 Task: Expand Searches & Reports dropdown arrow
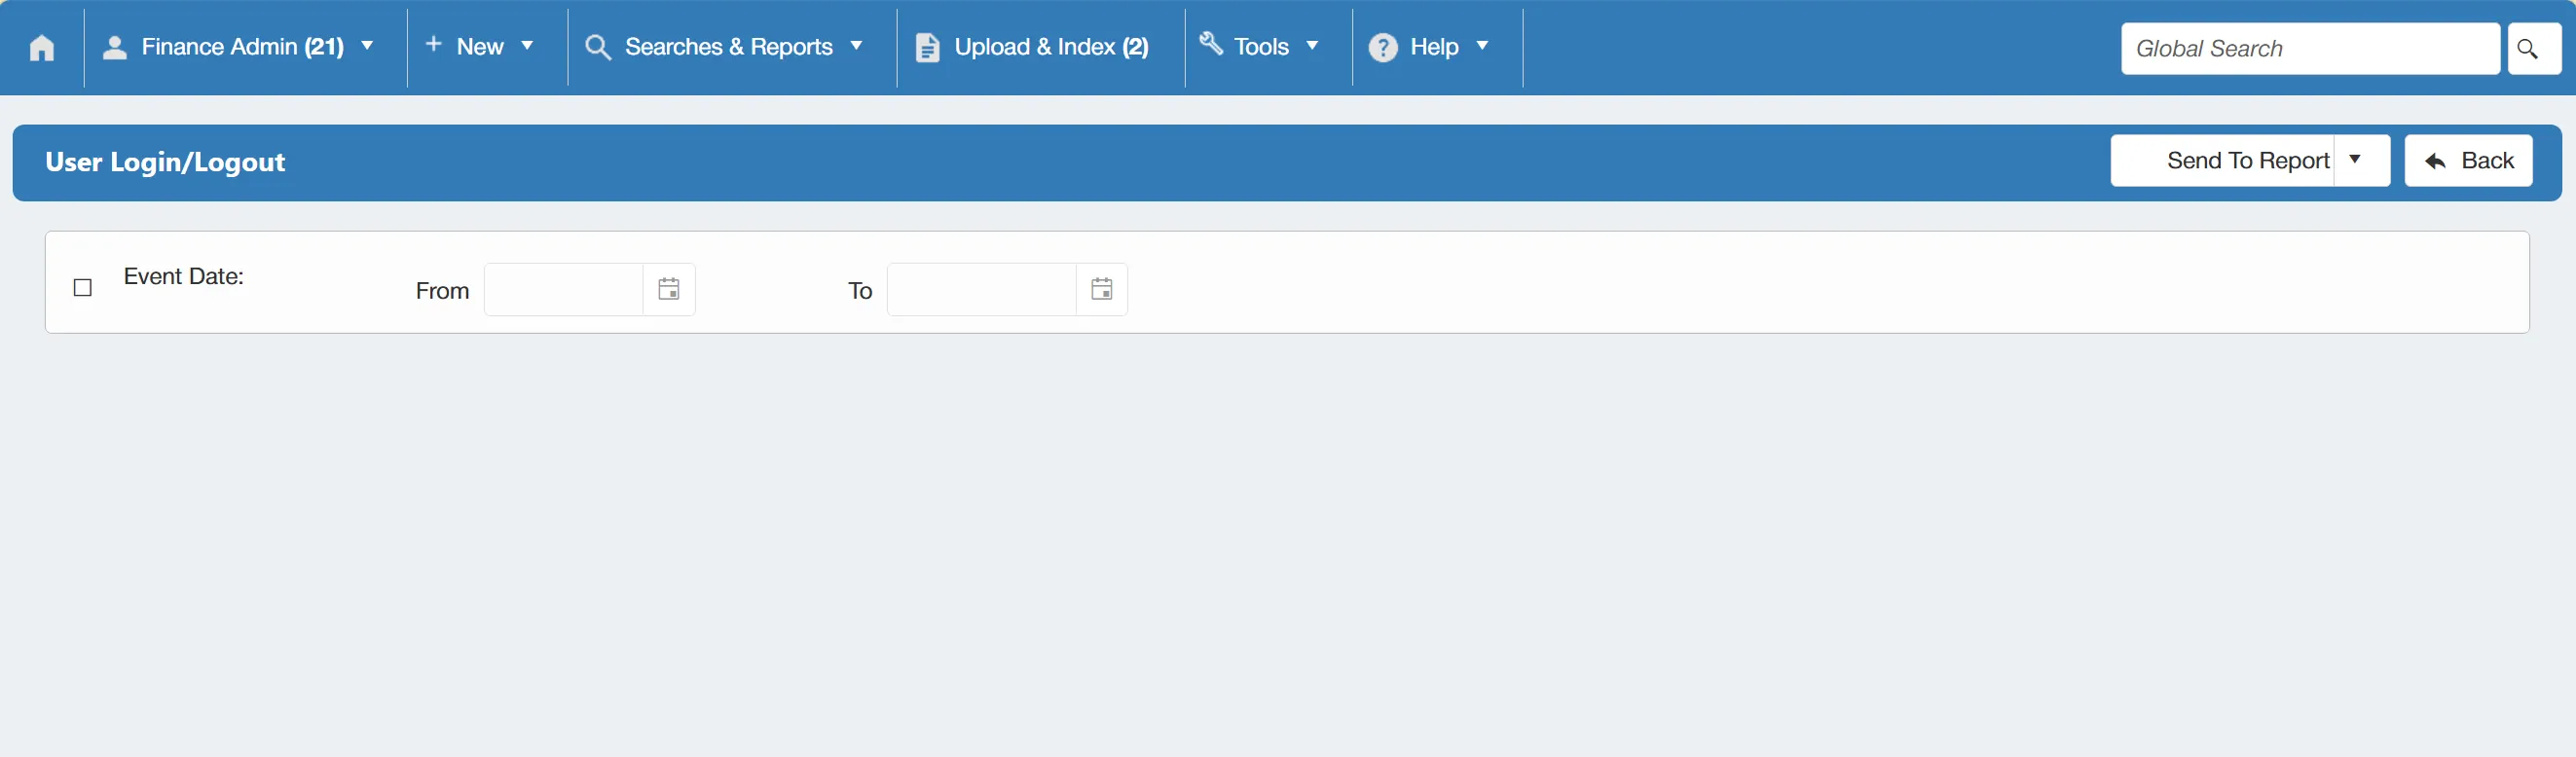[856, 46]
